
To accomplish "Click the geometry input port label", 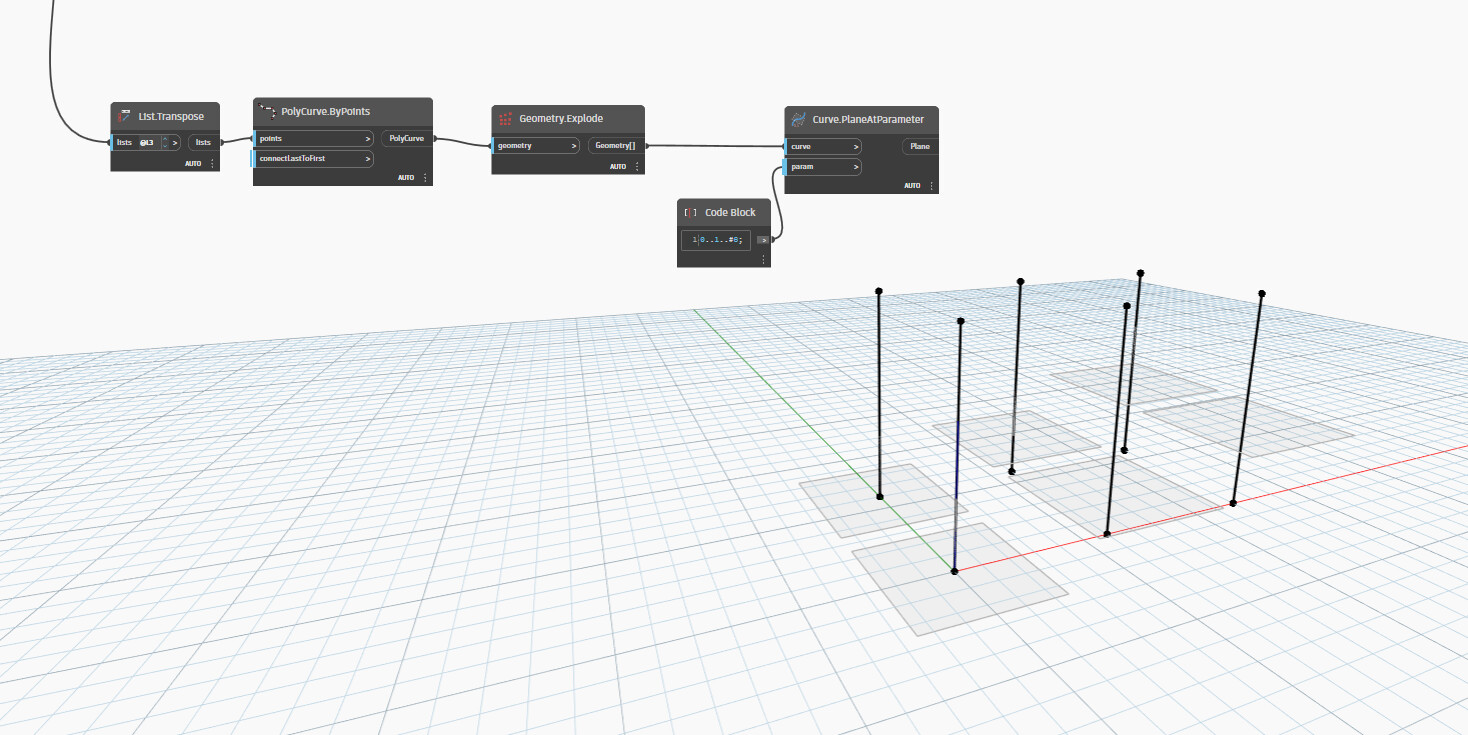I will pyautogui.click(x=515, y=146).
